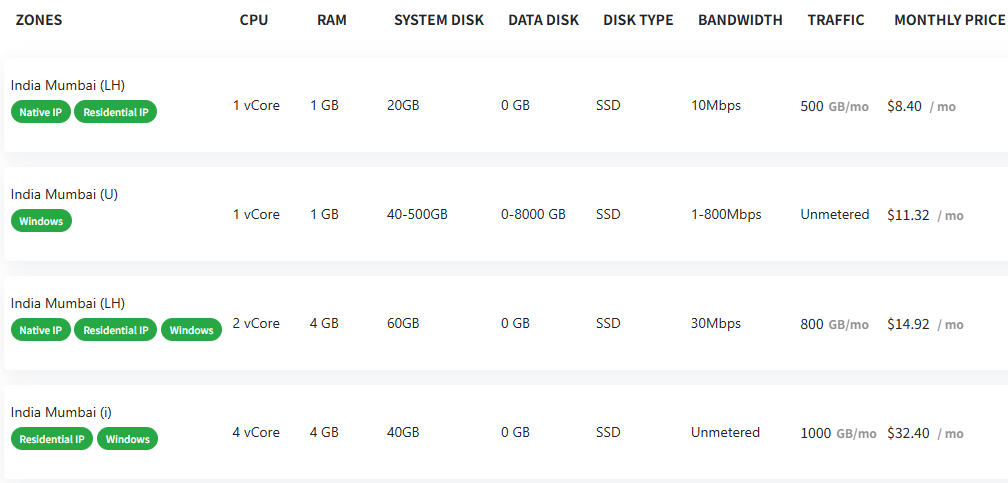Click Windows badge under India Mumbai (U)
Viewport: 1008px width, 483px height.
click(41, 221)
